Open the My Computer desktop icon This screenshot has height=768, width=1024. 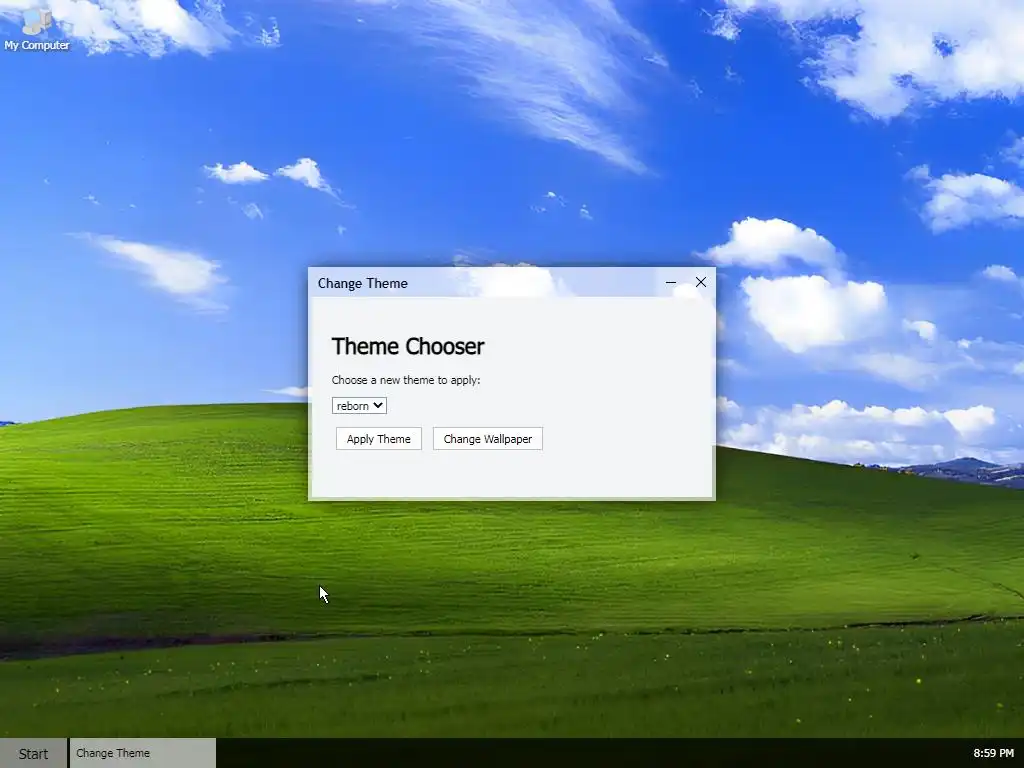tap(37, 29)
